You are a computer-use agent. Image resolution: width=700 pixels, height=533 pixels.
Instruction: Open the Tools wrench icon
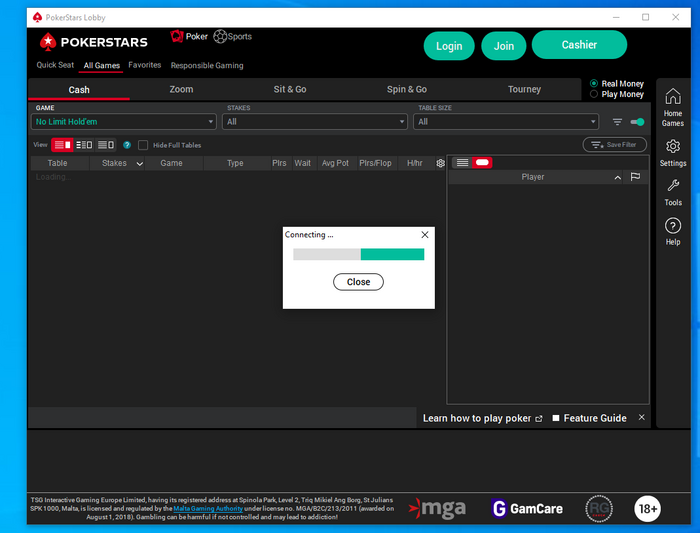tap(673, 192)
